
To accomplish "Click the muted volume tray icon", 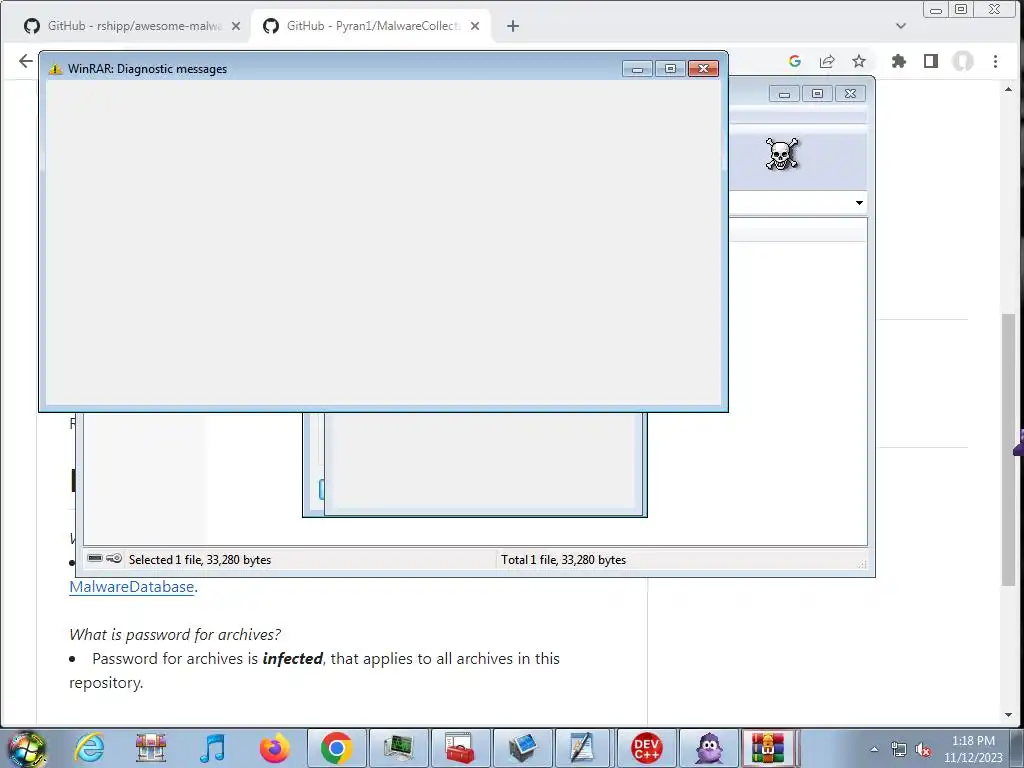I will tap(923, 750).
